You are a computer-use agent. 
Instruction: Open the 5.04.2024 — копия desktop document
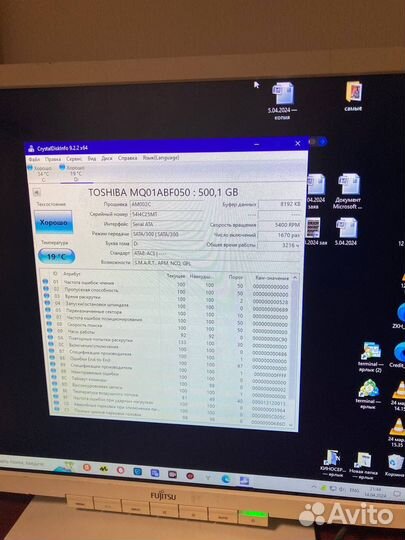click(x=283, y=101)
